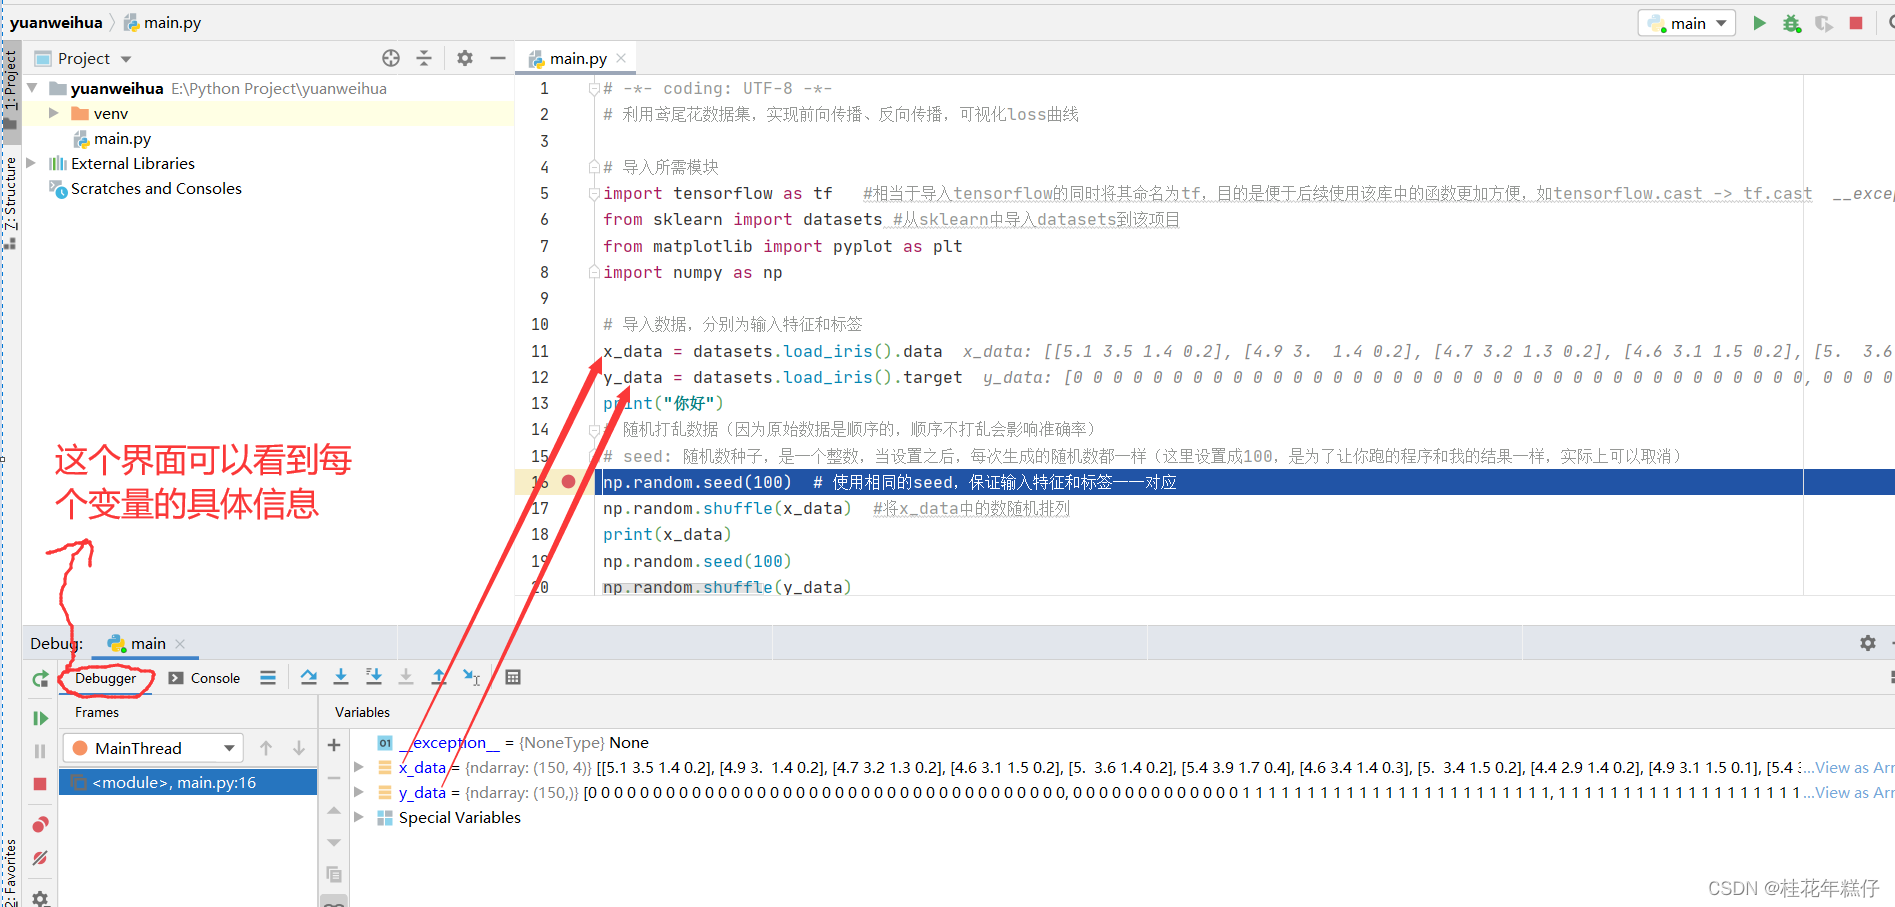
Task: Open Debug panel settings gear
Action: [1868, 643]
